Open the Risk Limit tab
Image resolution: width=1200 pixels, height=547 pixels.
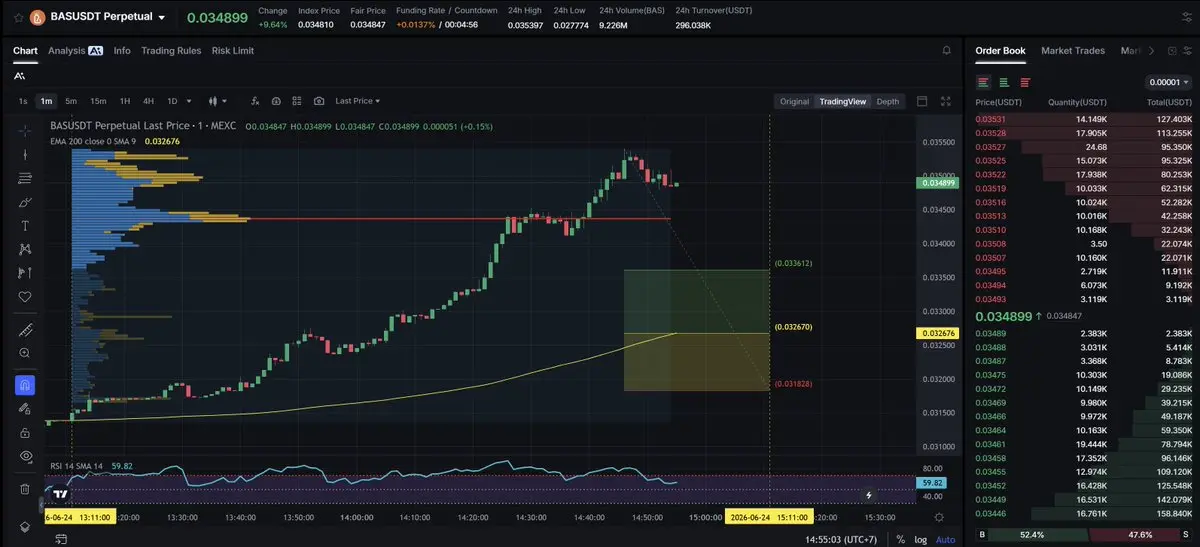(x=233, y=50)
